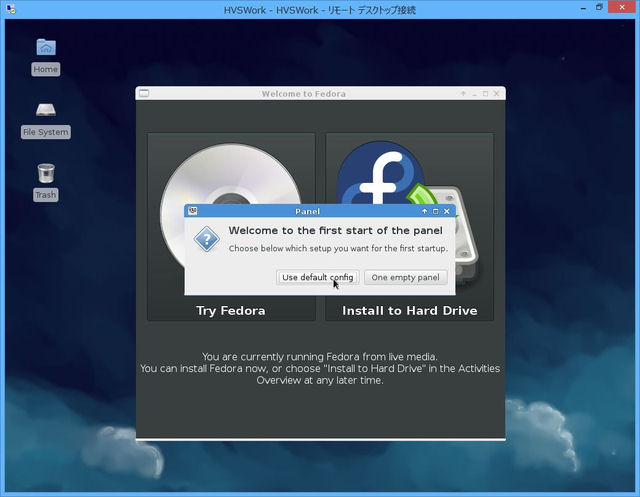Image resolution: width=640 pixels, height=497 pixels.
Task: Close the Welcome to Fedora window
Action: 496,93
